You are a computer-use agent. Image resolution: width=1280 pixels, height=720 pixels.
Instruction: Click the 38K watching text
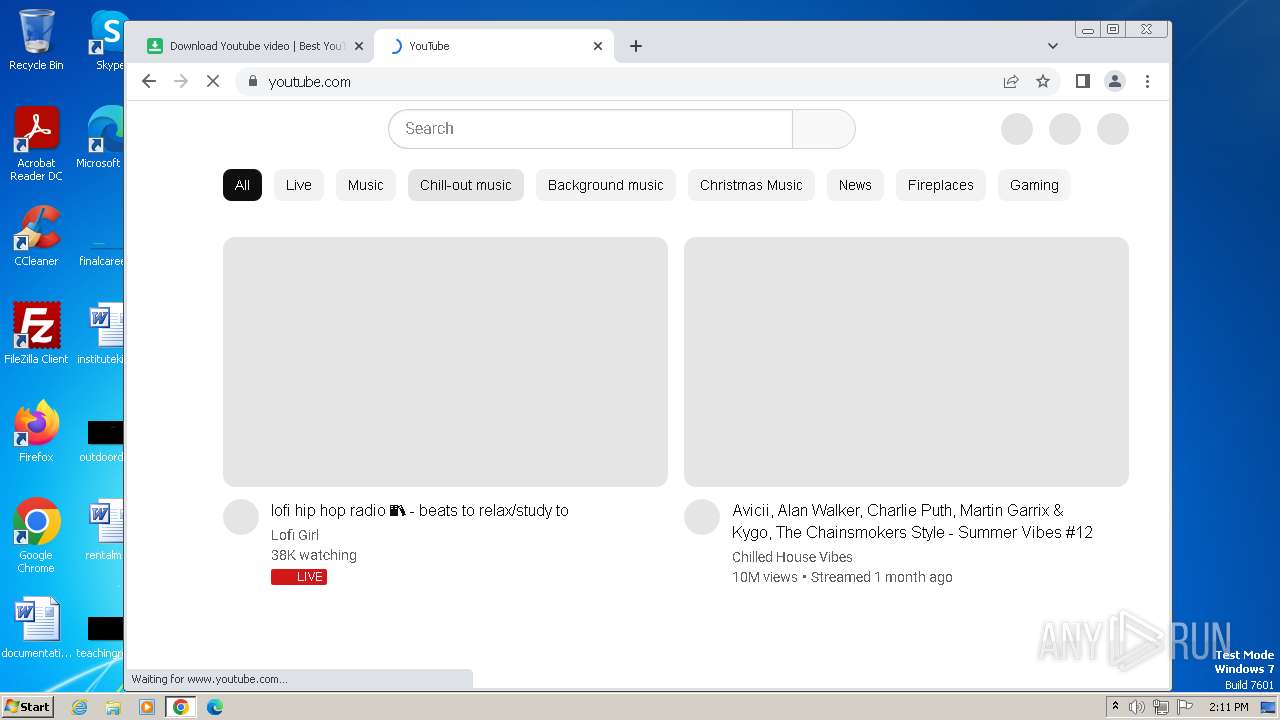pos(314,555)
